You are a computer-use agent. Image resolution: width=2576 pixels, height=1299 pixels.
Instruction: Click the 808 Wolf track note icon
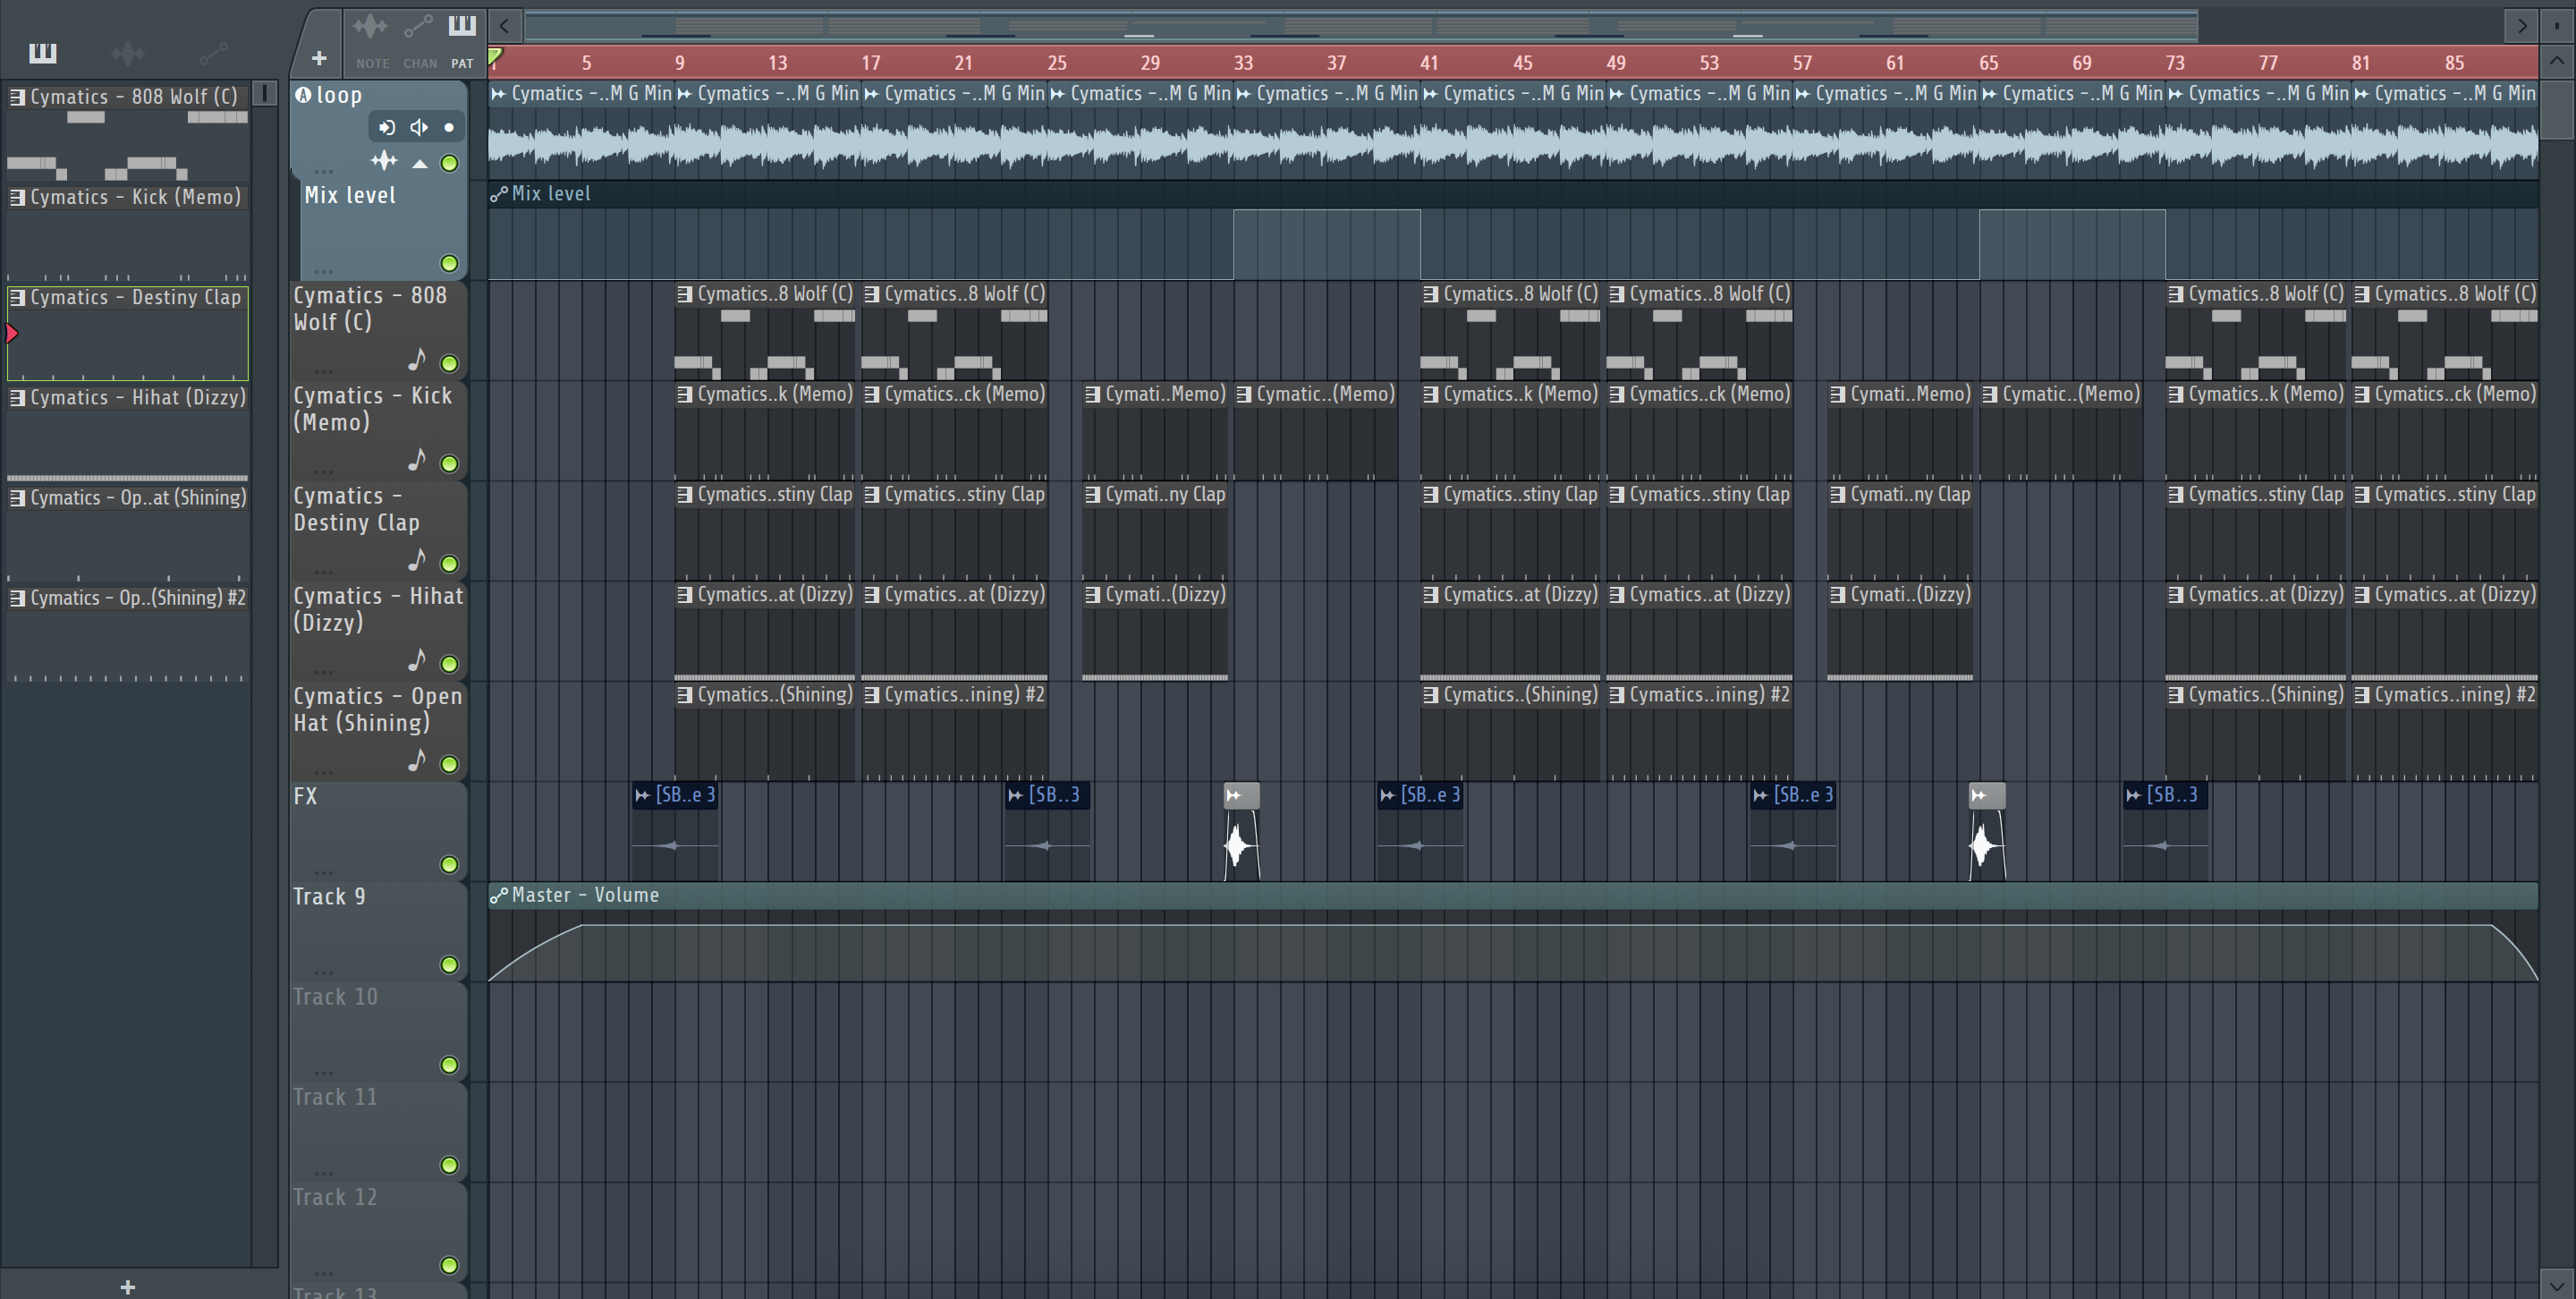(417, 359)
